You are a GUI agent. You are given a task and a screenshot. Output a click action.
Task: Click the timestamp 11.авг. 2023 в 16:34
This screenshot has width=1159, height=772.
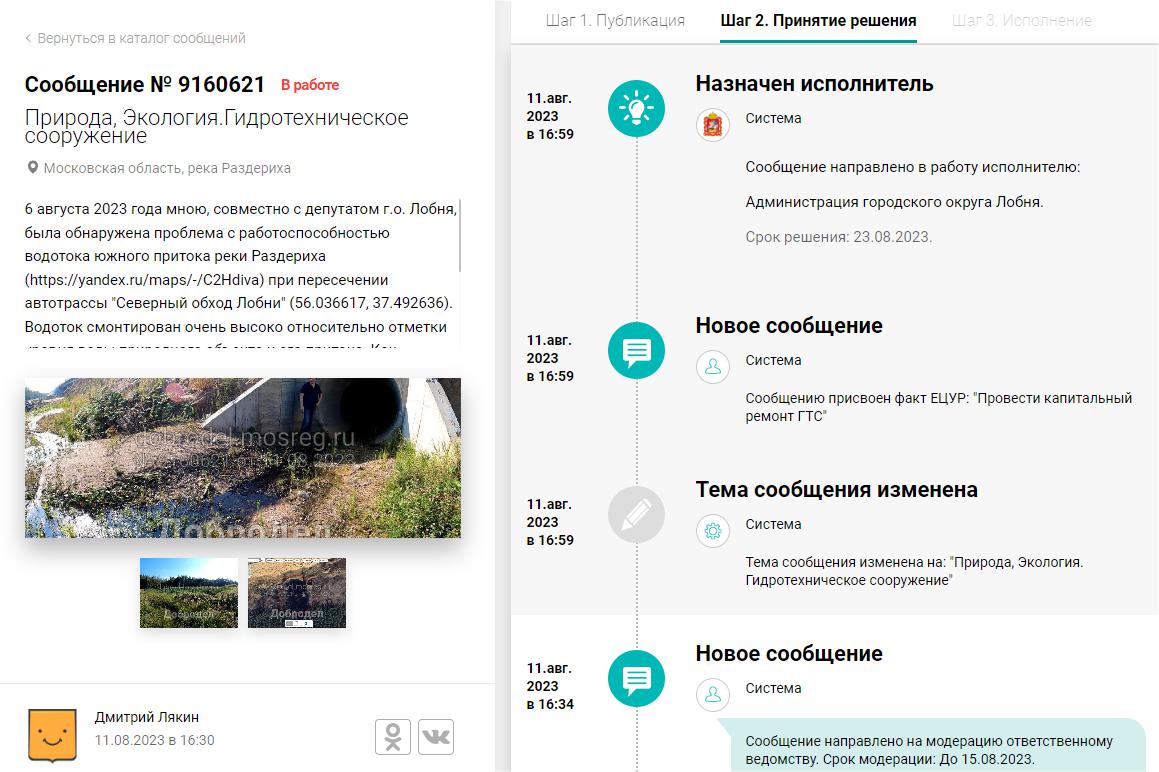(550, 686)
